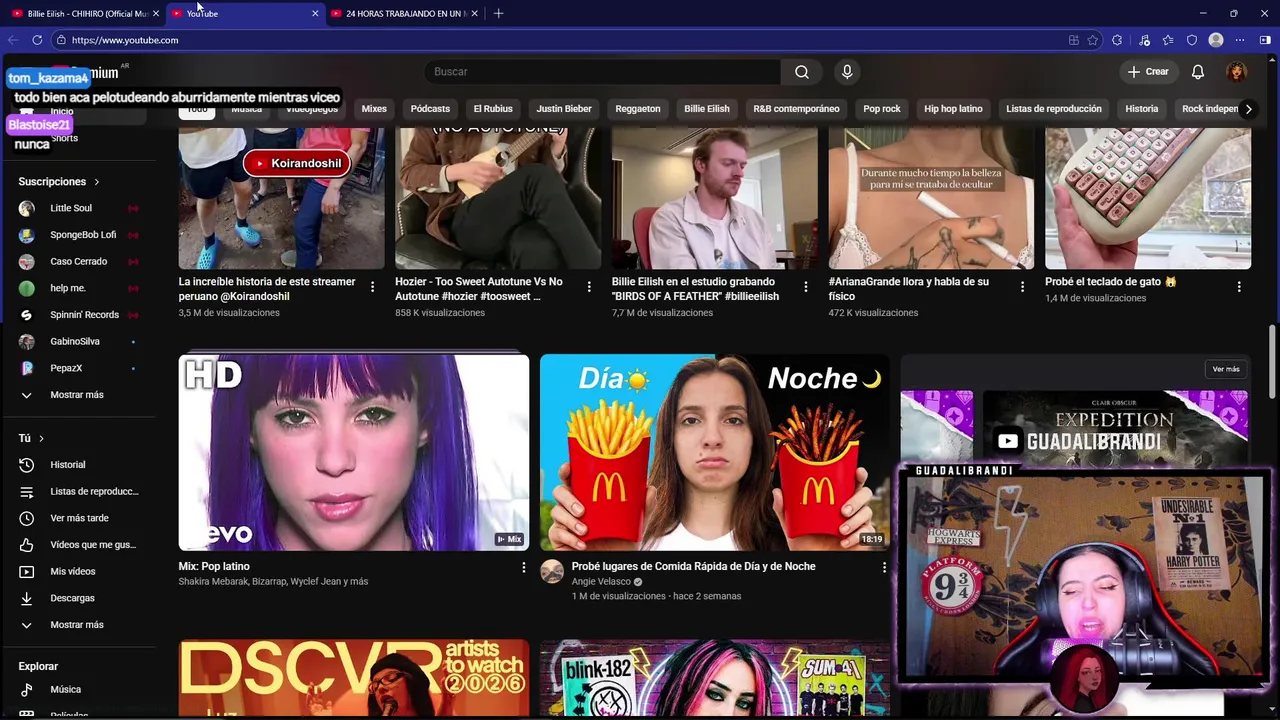1280x720 pixels.
Task: Click the Crear button
Action: (x=1147, y=72)
